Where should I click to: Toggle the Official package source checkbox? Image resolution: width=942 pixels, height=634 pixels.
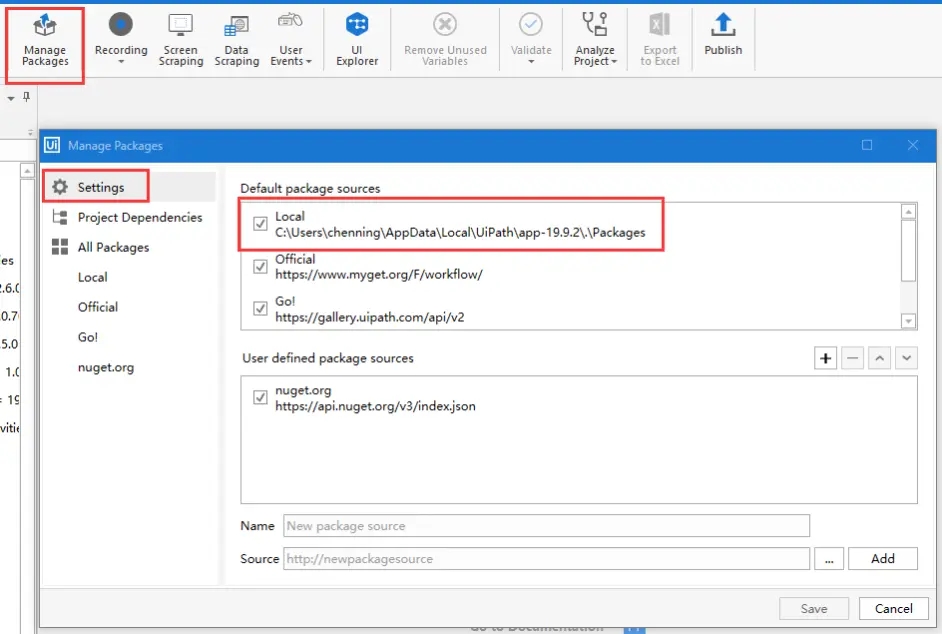(x=260, y=266)
